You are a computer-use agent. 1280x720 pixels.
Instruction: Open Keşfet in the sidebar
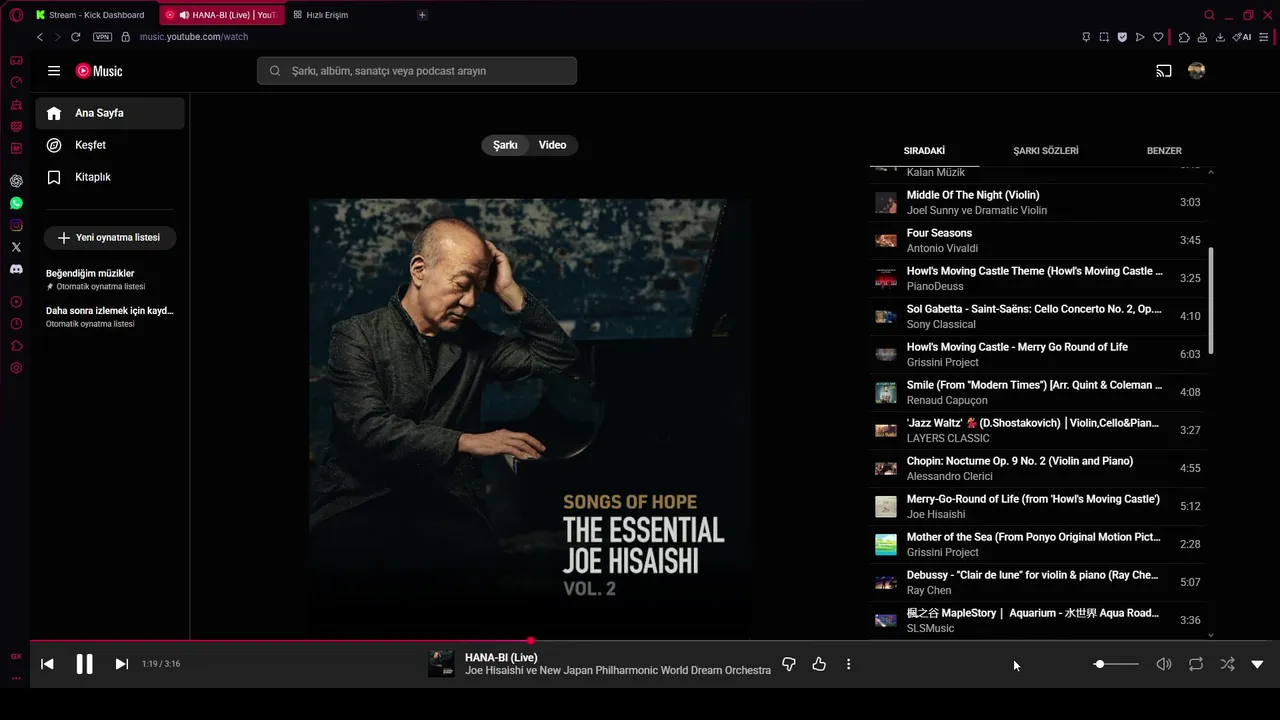tap(110, 145)
